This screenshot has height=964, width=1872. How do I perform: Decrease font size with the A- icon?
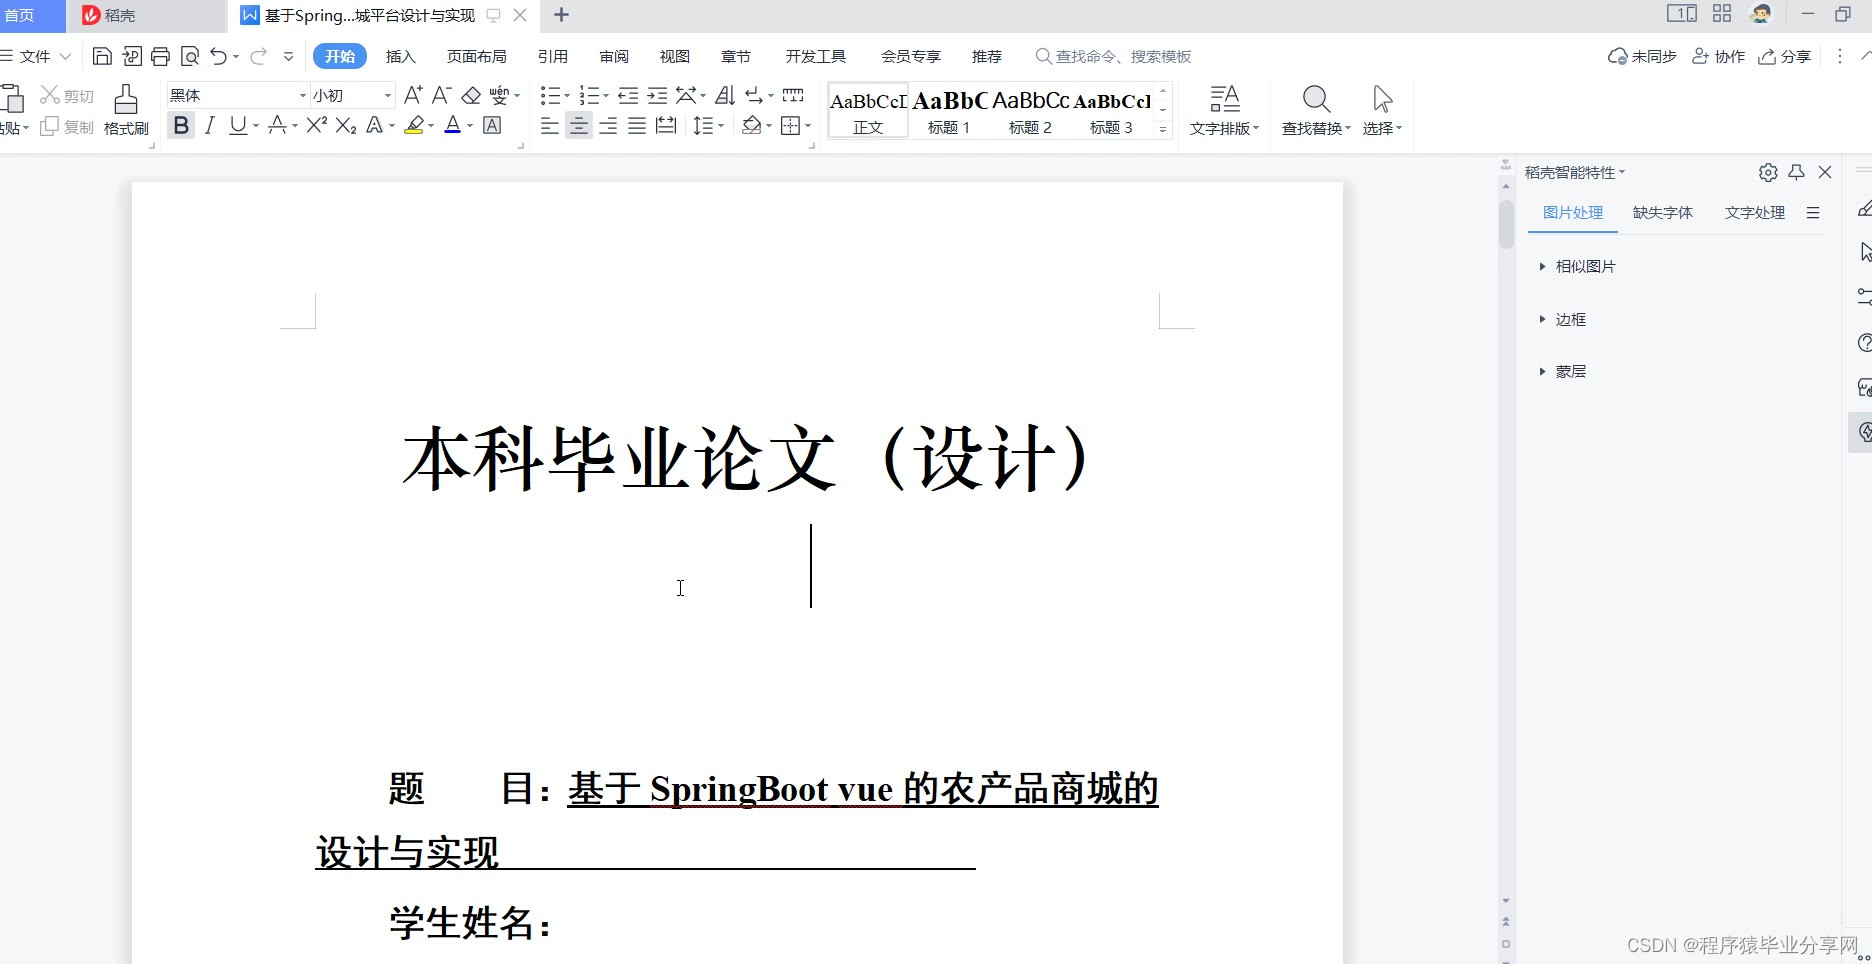tap(442, 95)
